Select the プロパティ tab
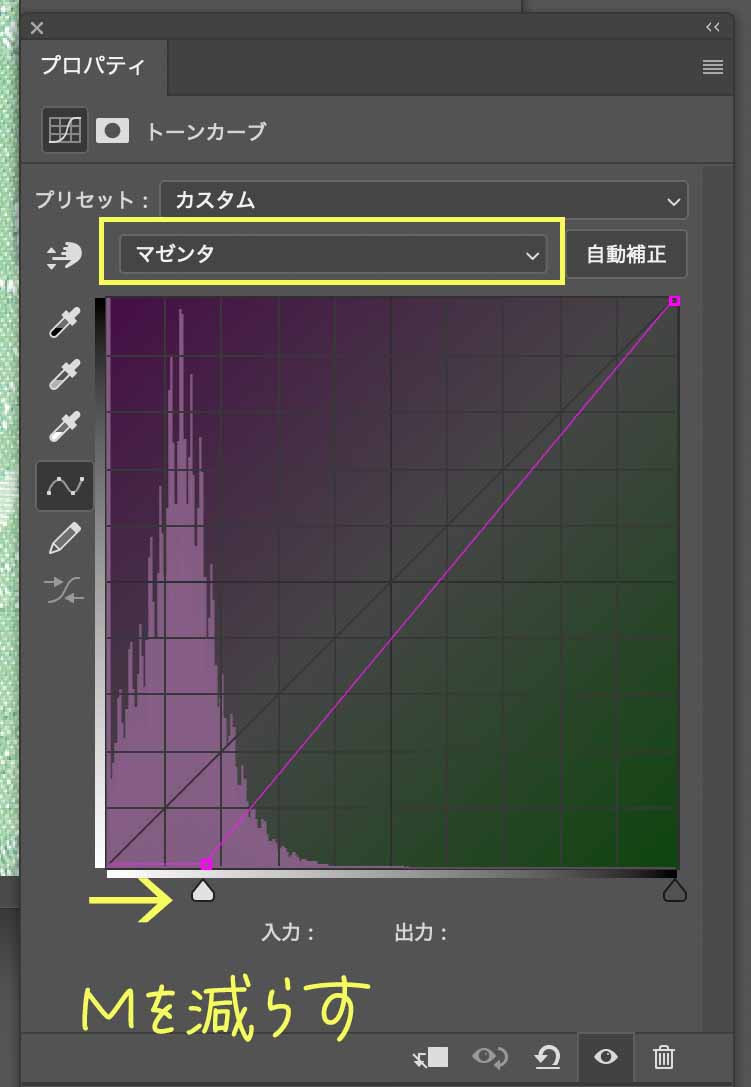The image size is (751, 1087). pos(93,67)
